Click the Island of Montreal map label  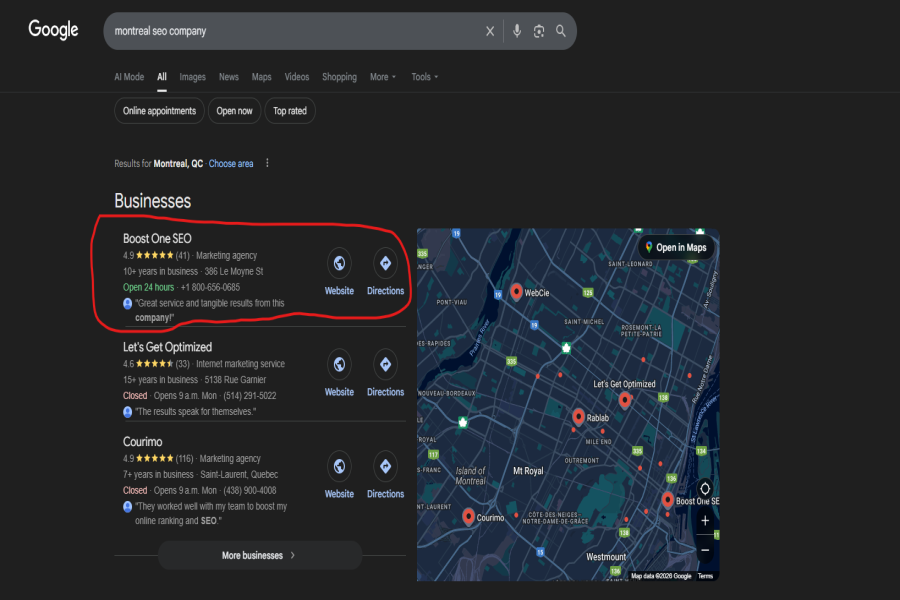[x=471, y=476]
